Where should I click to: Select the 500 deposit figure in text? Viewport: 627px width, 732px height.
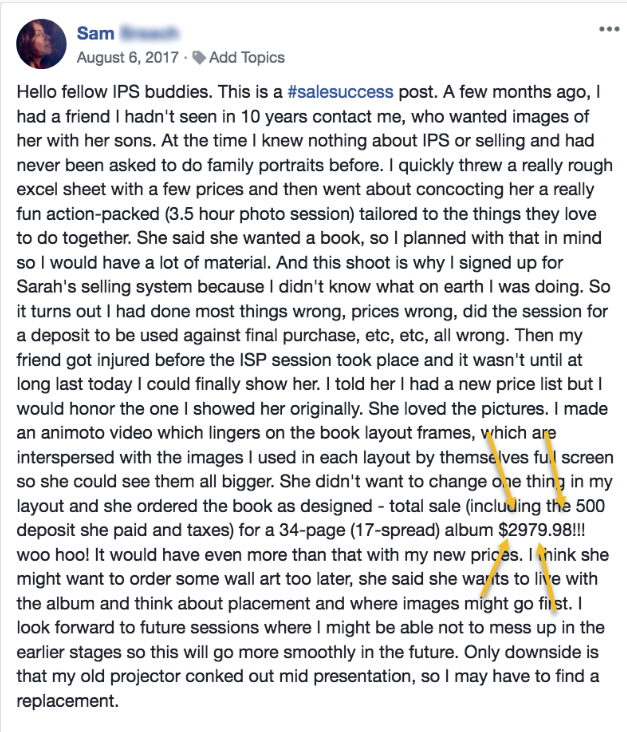point(590,506)
